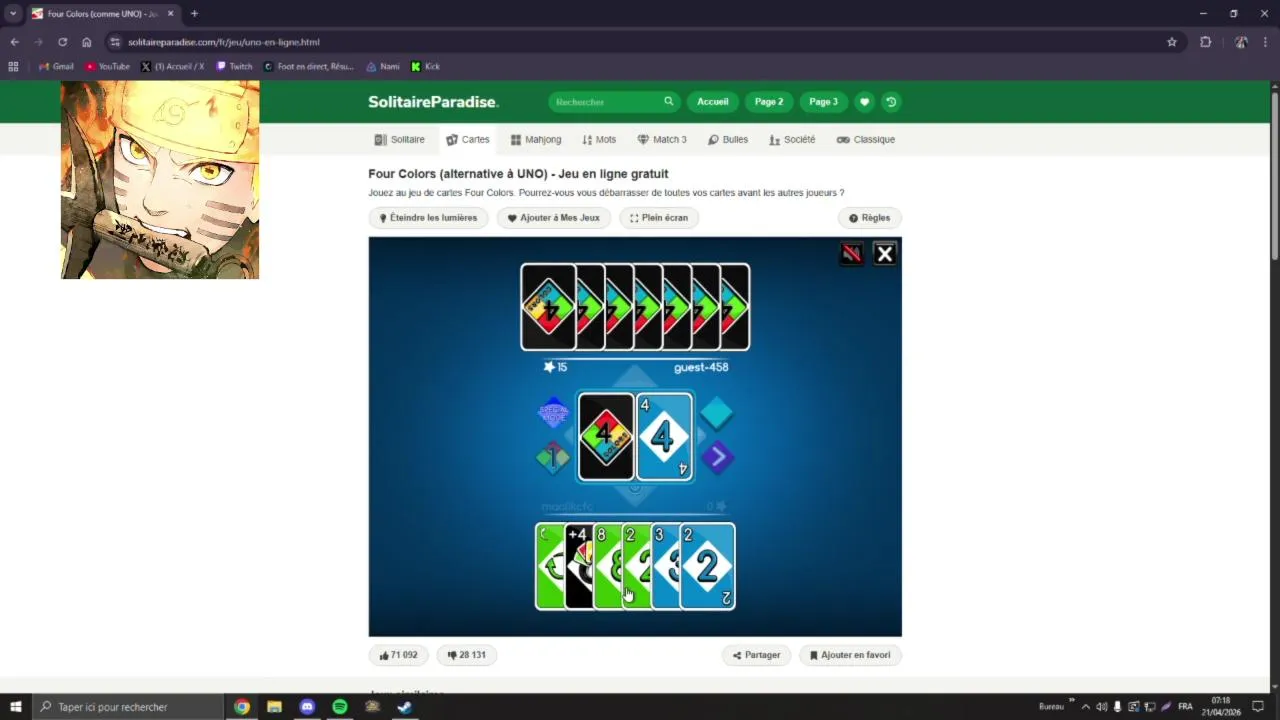The width and height of the screenshot is (1280, 720).
Task: Click the cyan diamond color indicator
Action: 716,412
